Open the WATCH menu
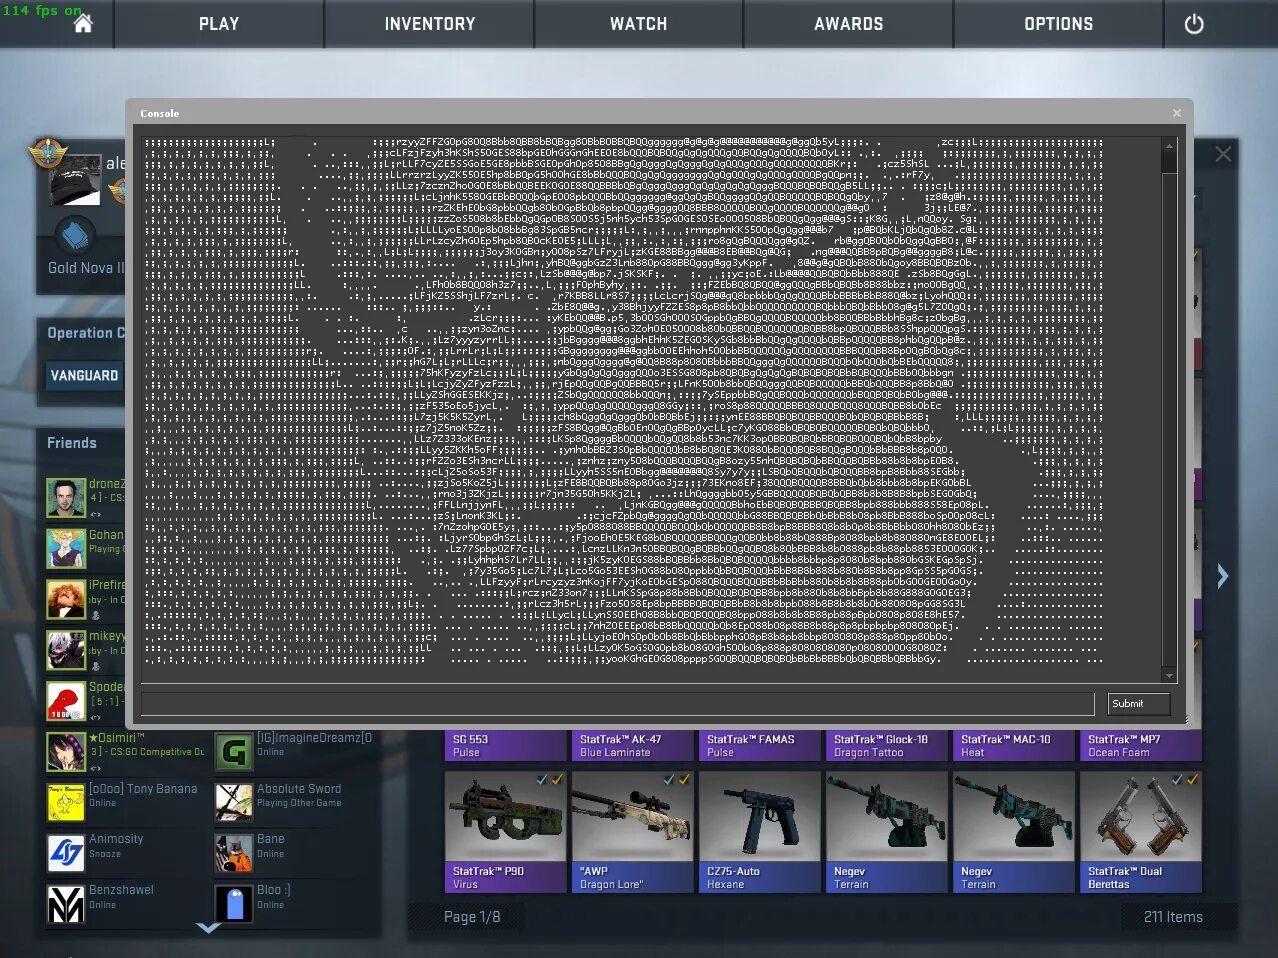The image size is (1278, 958). [x=639, y=24]
